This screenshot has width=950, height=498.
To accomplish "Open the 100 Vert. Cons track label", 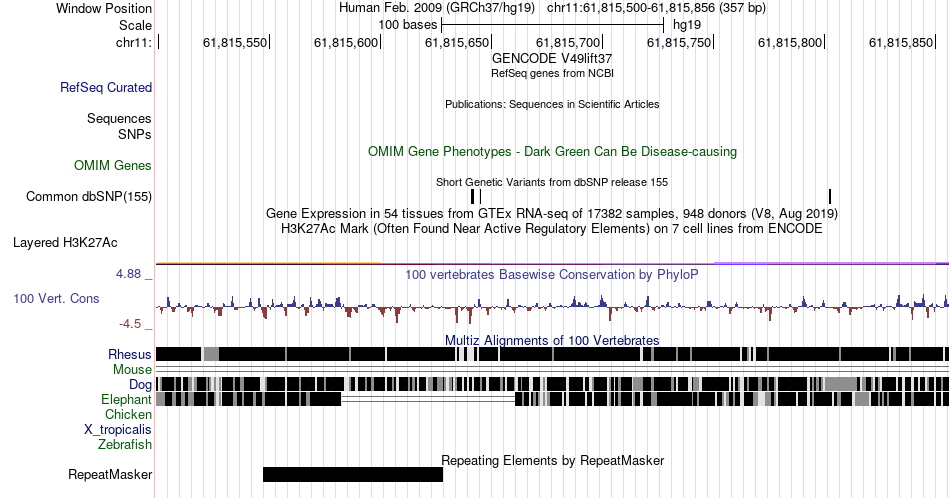I will coord(56,298).
